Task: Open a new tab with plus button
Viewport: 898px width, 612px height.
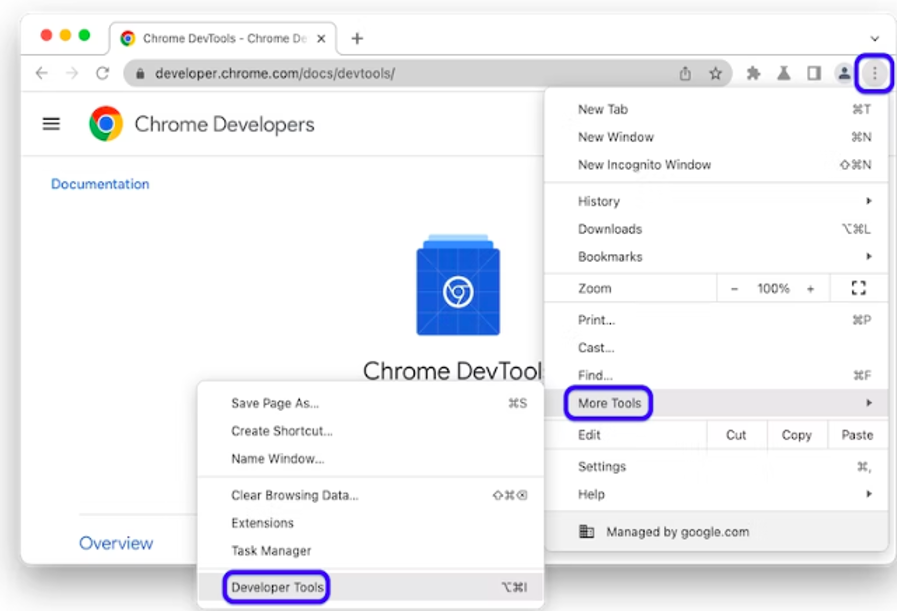Action: [357, 38]
